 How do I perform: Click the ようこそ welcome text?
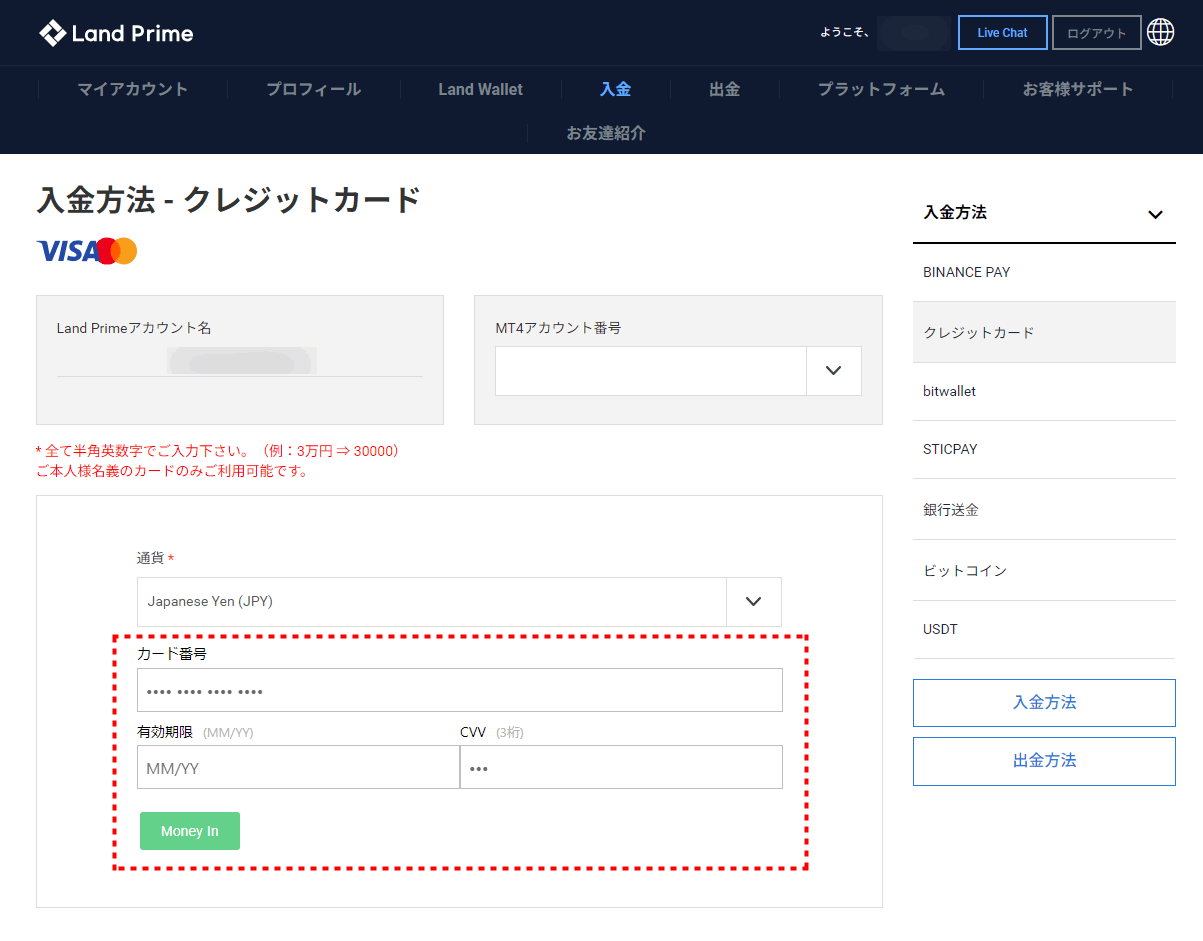[x=844, y=33]
